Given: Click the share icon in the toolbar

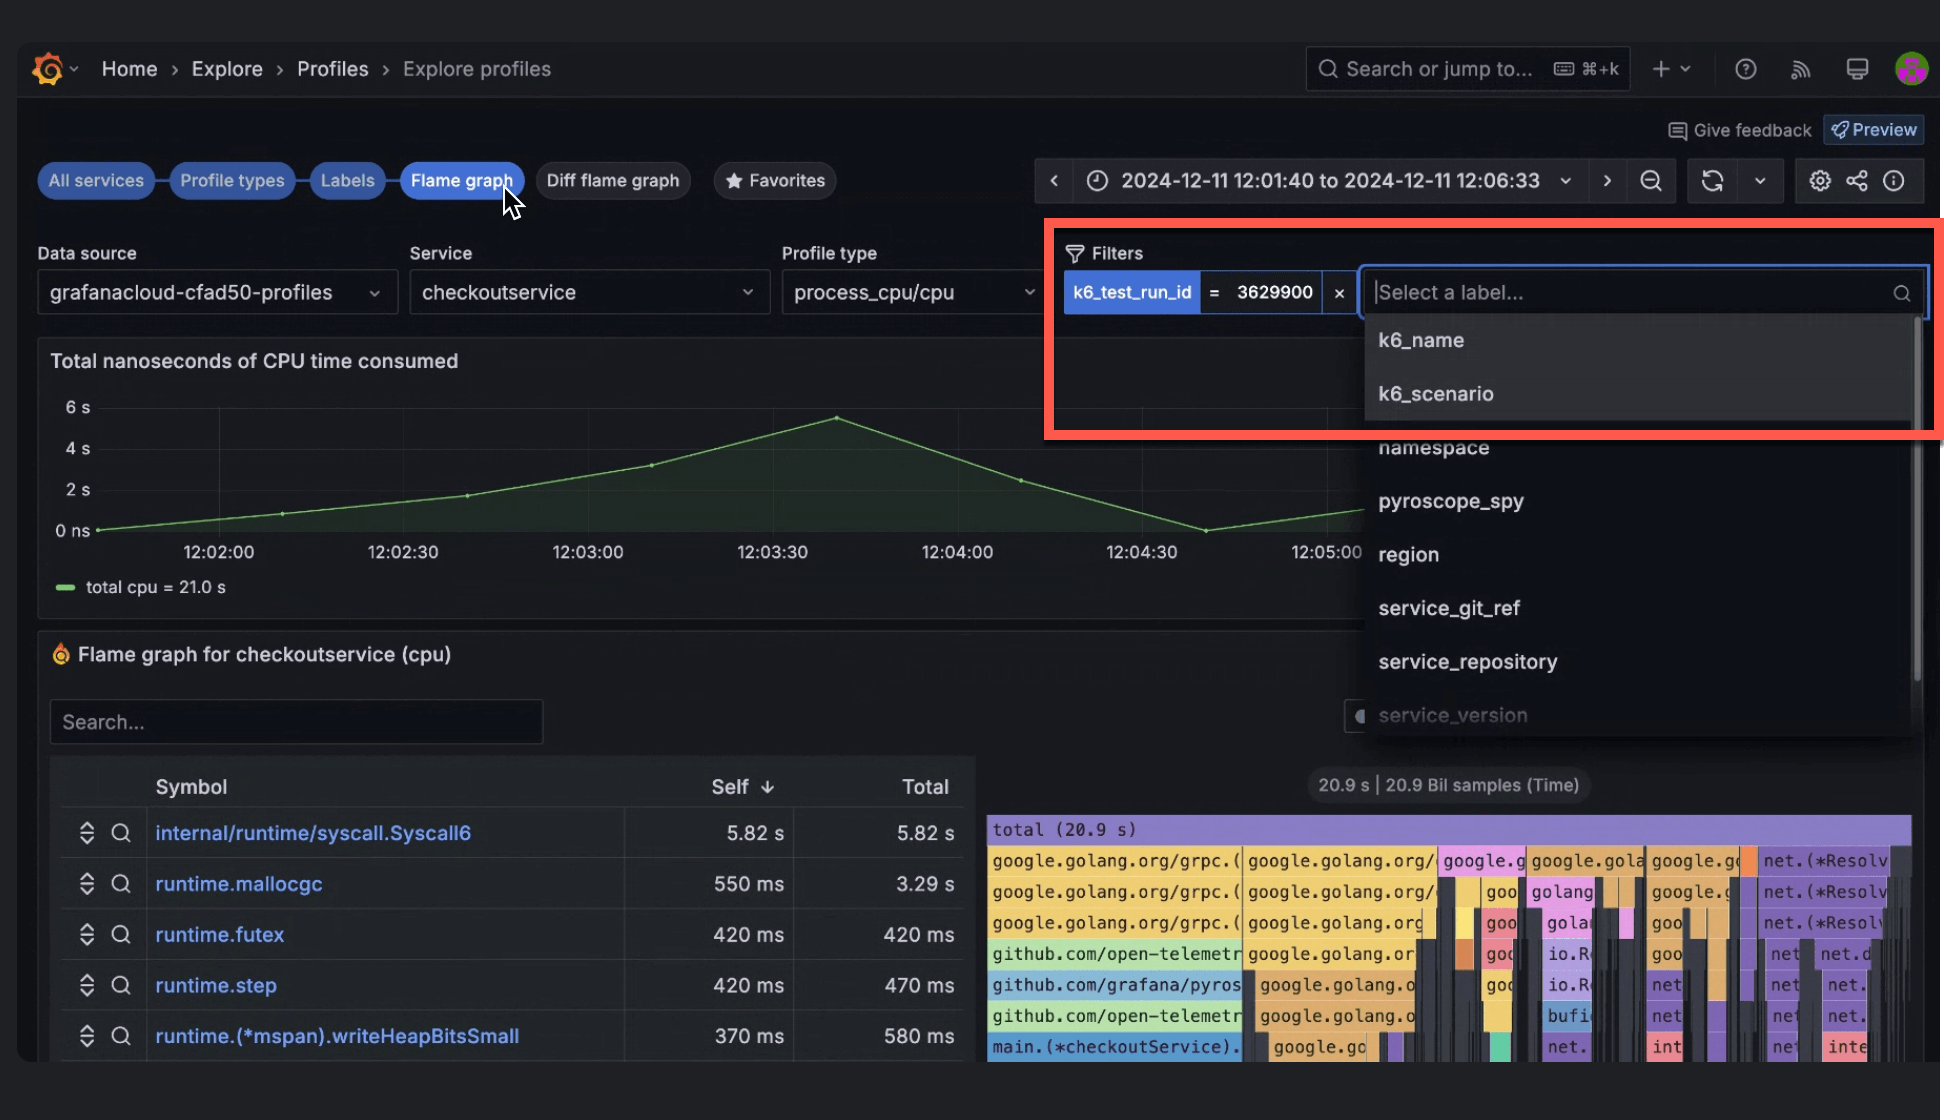Looking at the screenshot, I should coord(1857,181).
